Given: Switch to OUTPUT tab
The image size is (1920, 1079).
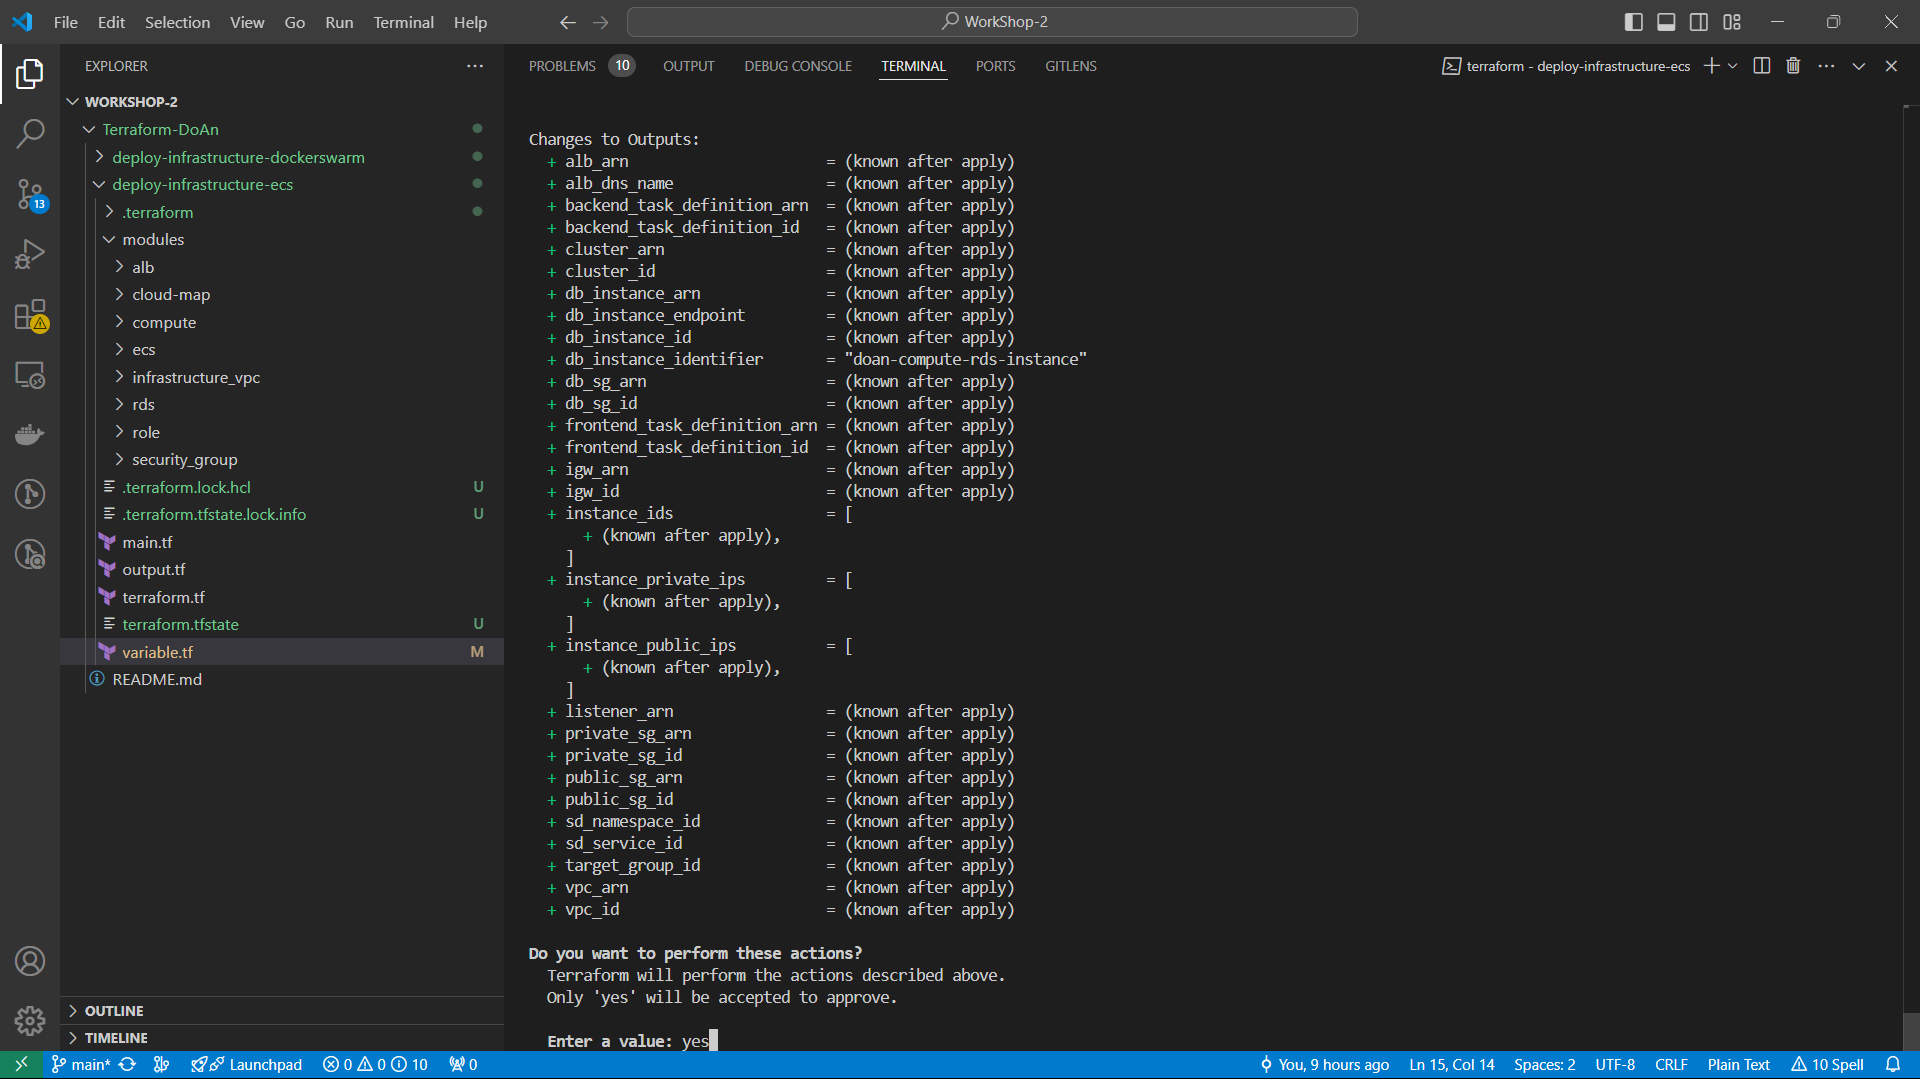Looking at the screenshot, I should (689, 66).
